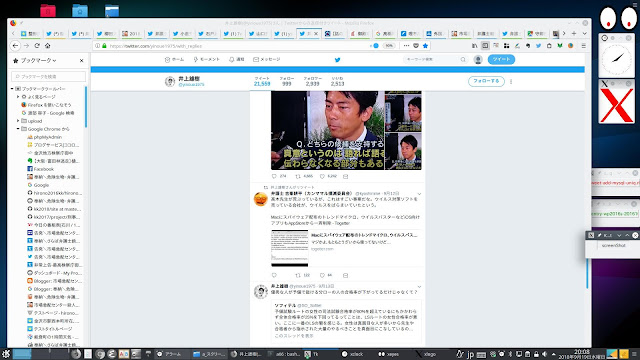Image resolution: width=640 pixels, height=360 pixels.
Task: Open the page actions three-dot menu
Action: 406,46
